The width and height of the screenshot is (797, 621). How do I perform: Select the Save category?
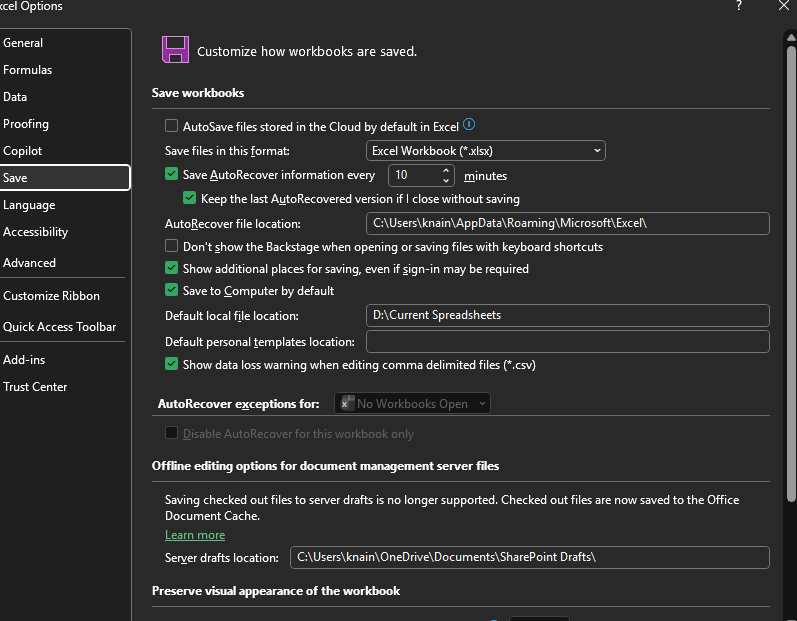(65, 177)
